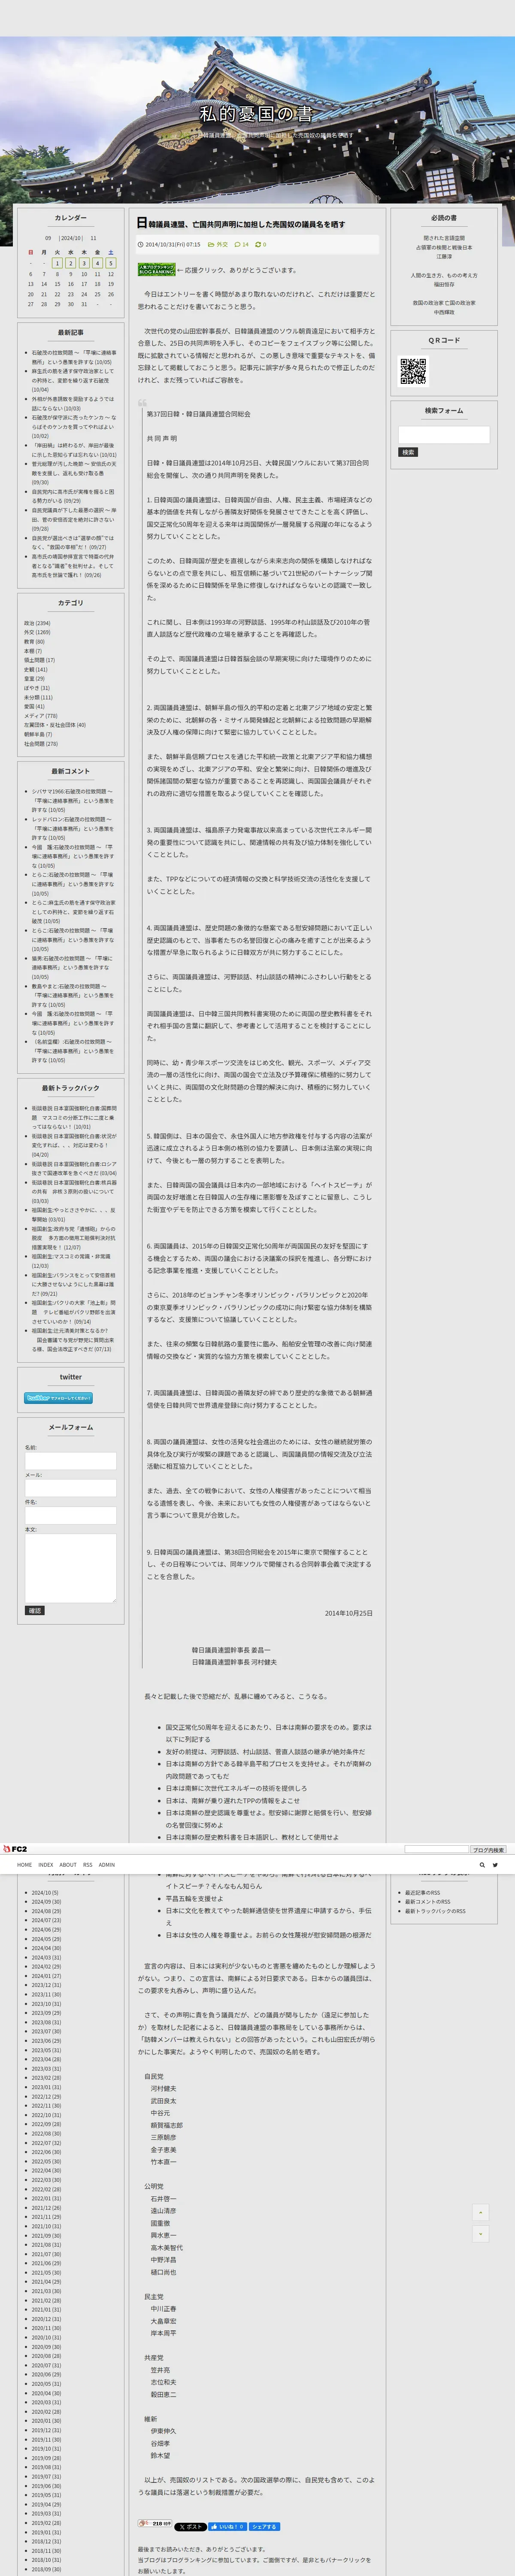
Task: Focus the FC2 bar search input
Action: coord(436,1849)
